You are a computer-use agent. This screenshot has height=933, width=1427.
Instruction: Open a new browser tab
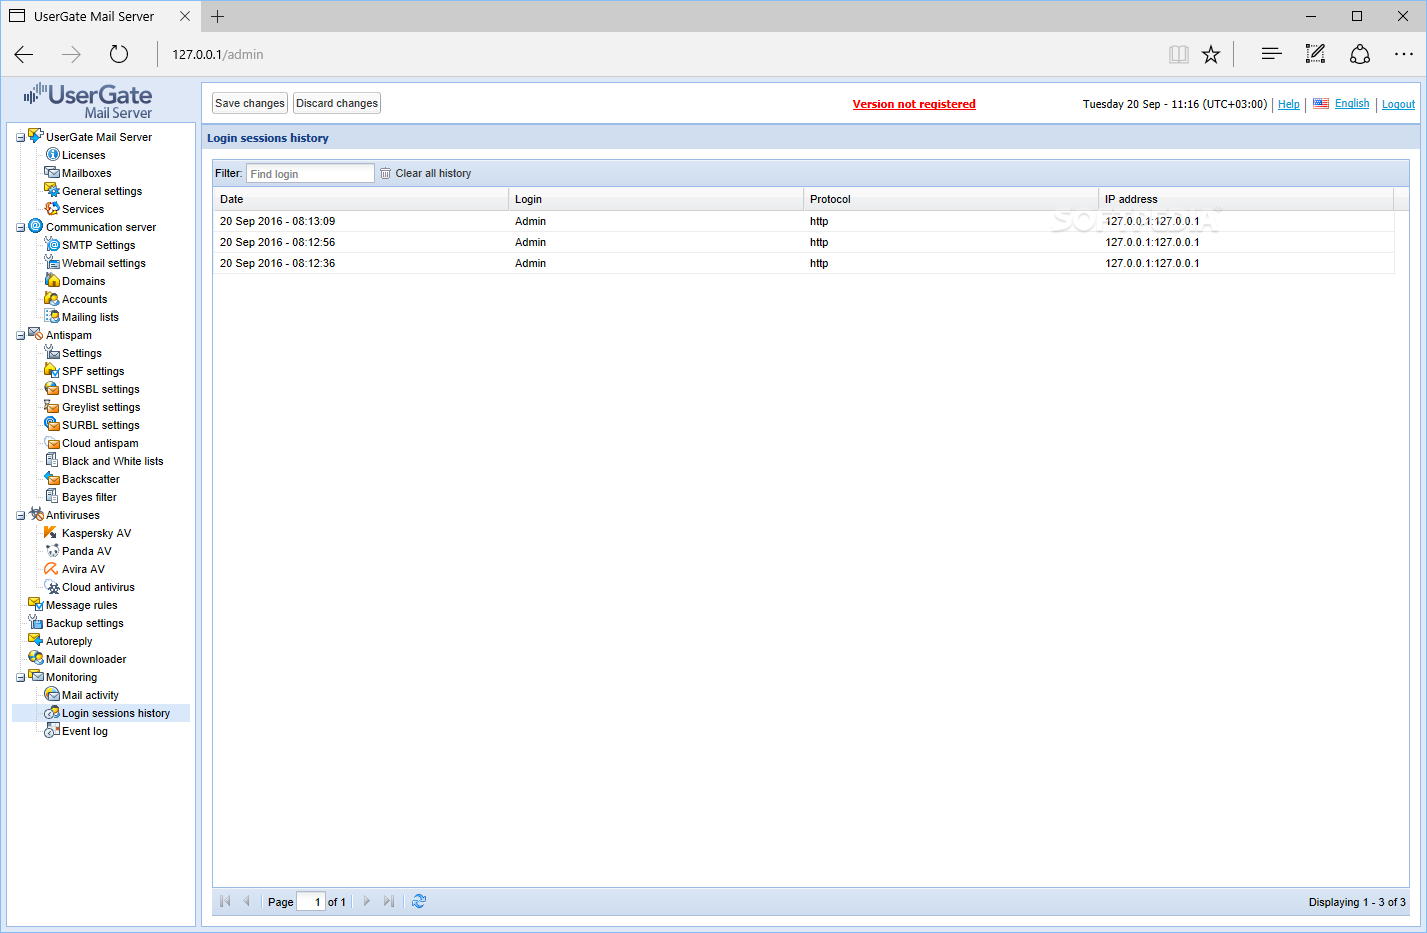(217, 16)
